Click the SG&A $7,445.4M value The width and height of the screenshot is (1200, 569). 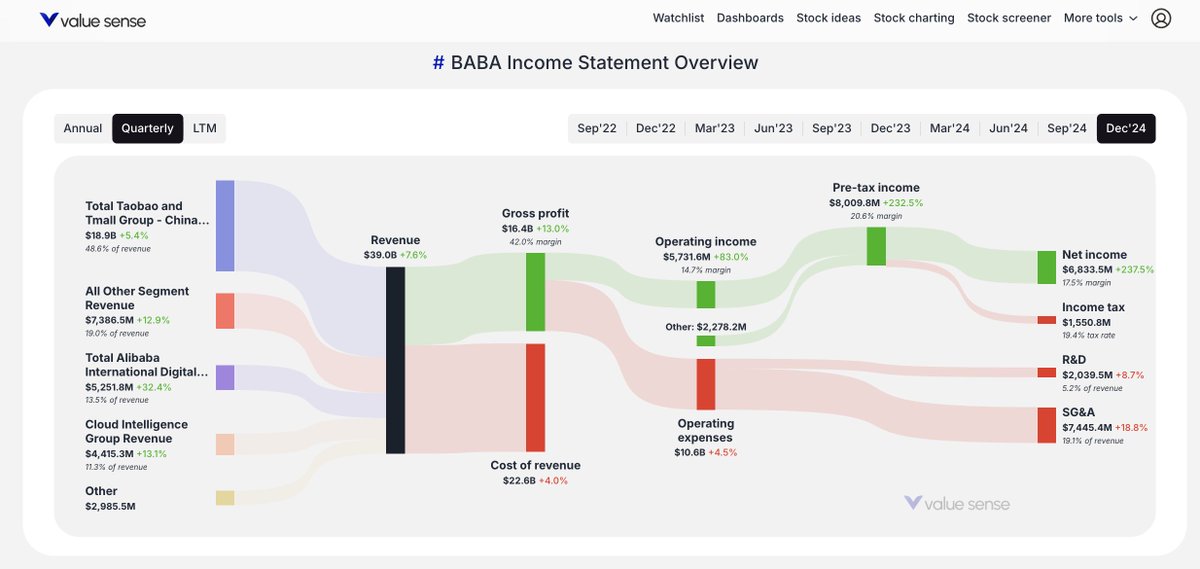(1089, 427)
